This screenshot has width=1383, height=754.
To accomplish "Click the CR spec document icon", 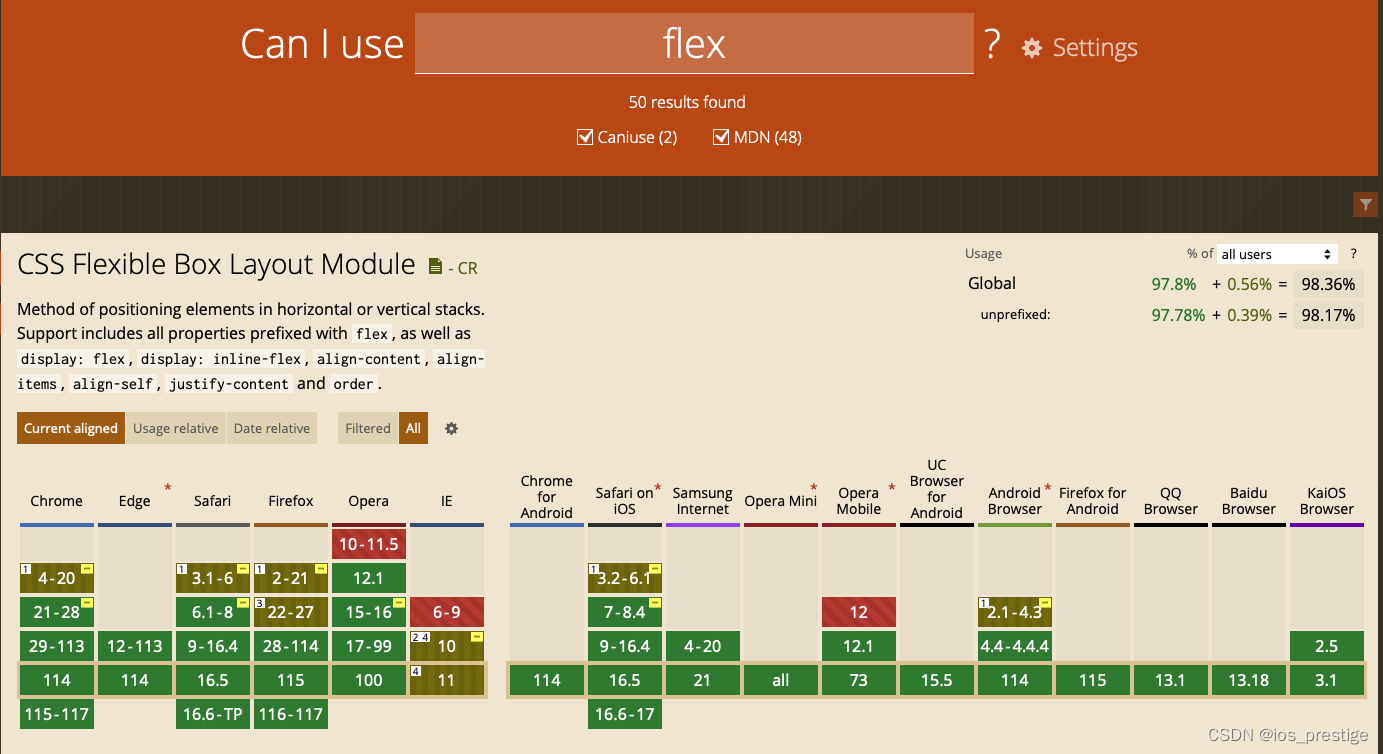I will 435,266.
